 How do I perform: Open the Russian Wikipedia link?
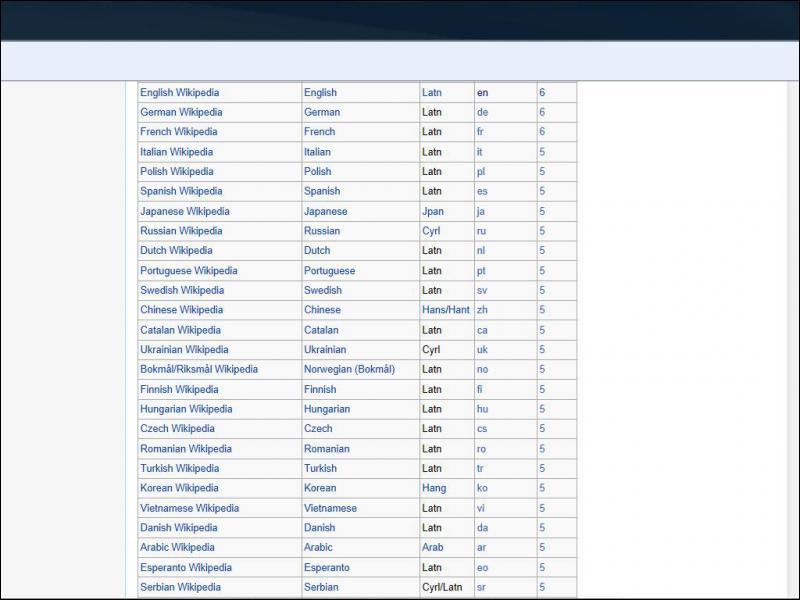pyautogui.click(x=181, y=231)
